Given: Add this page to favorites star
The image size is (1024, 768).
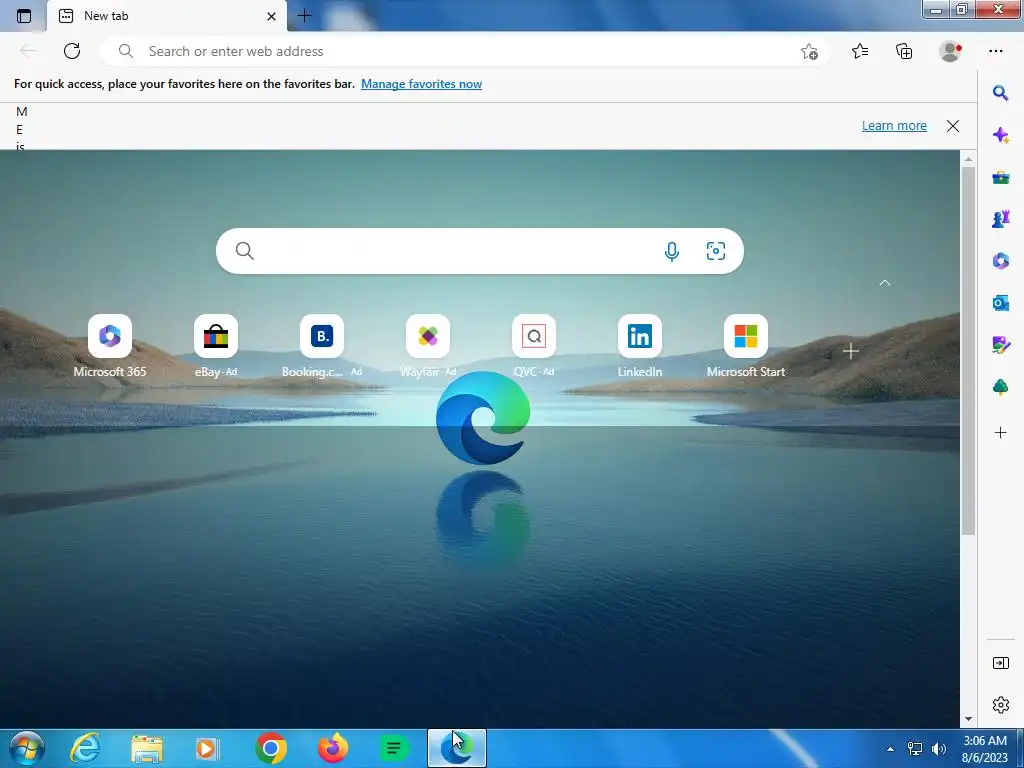Looking at the screenshot, I should [809, 52].
